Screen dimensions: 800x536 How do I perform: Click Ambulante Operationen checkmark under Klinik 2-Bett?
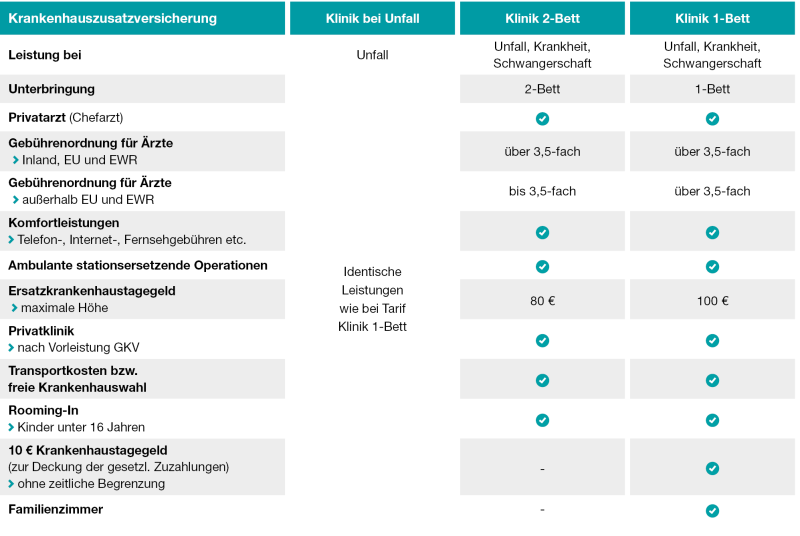[x=542, y=267]
